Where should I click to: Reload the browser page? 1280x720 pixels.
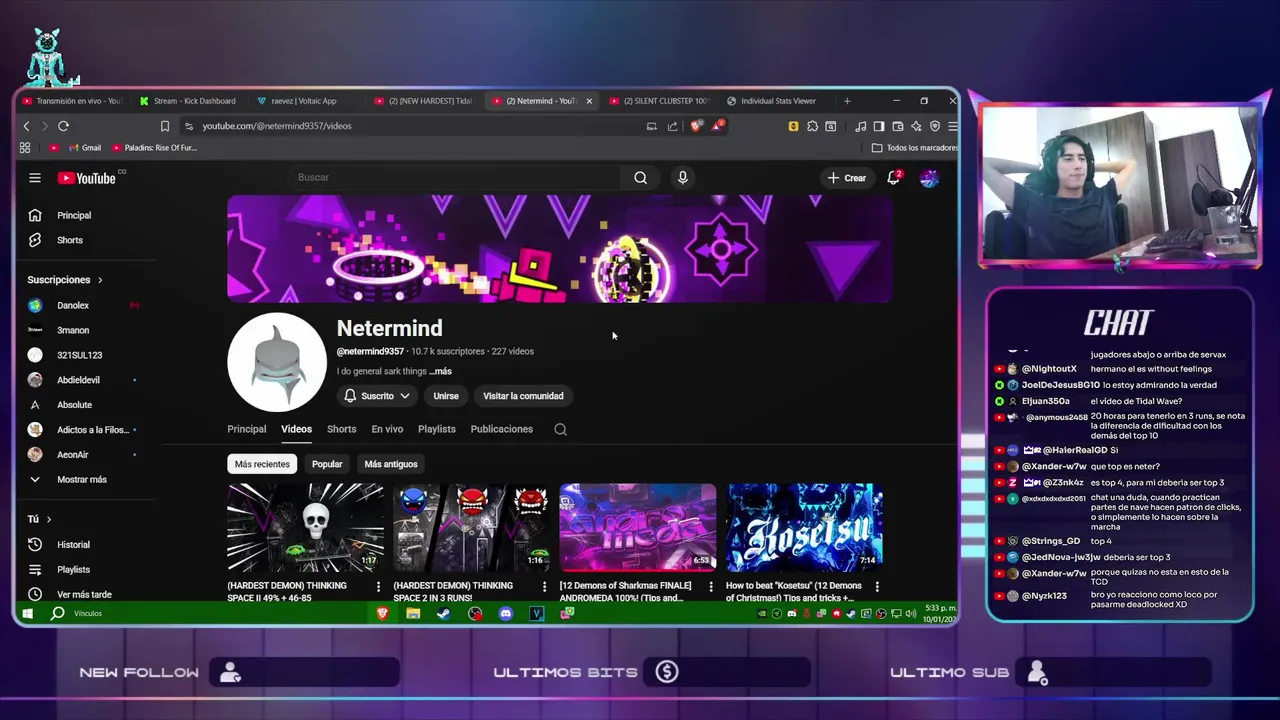[x=63, y=126]
